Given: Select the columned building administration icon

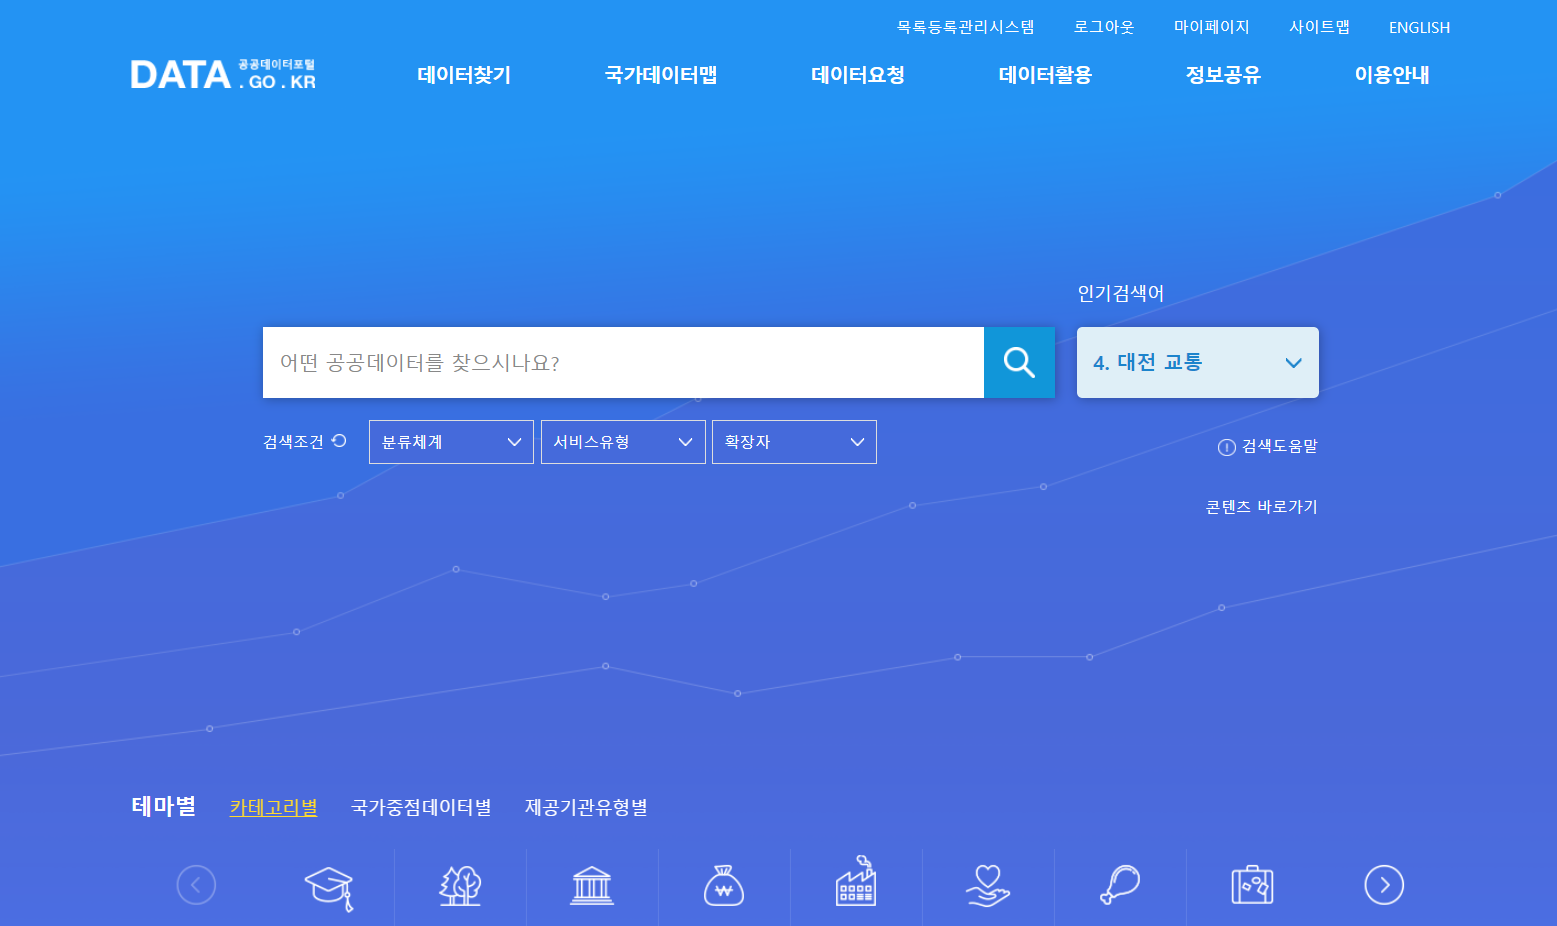Looking at the screenshot, I should (x=592, y=886).
